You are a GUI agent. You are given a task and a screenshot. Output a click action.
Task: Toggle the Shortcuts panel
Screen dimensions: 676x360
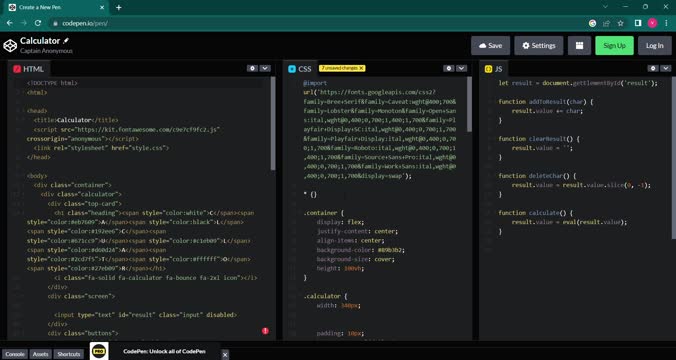[69, 354]
